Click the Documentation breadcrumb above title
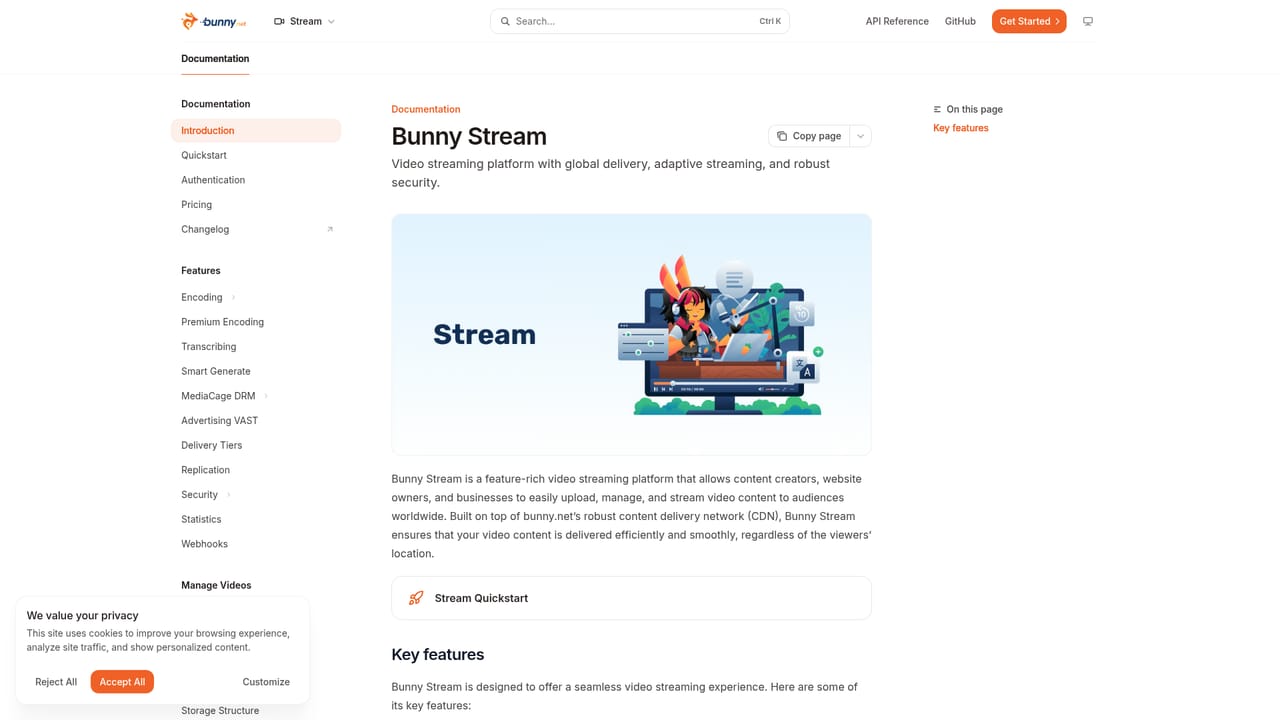This screenshot has width=1280, height=720. 426,109
